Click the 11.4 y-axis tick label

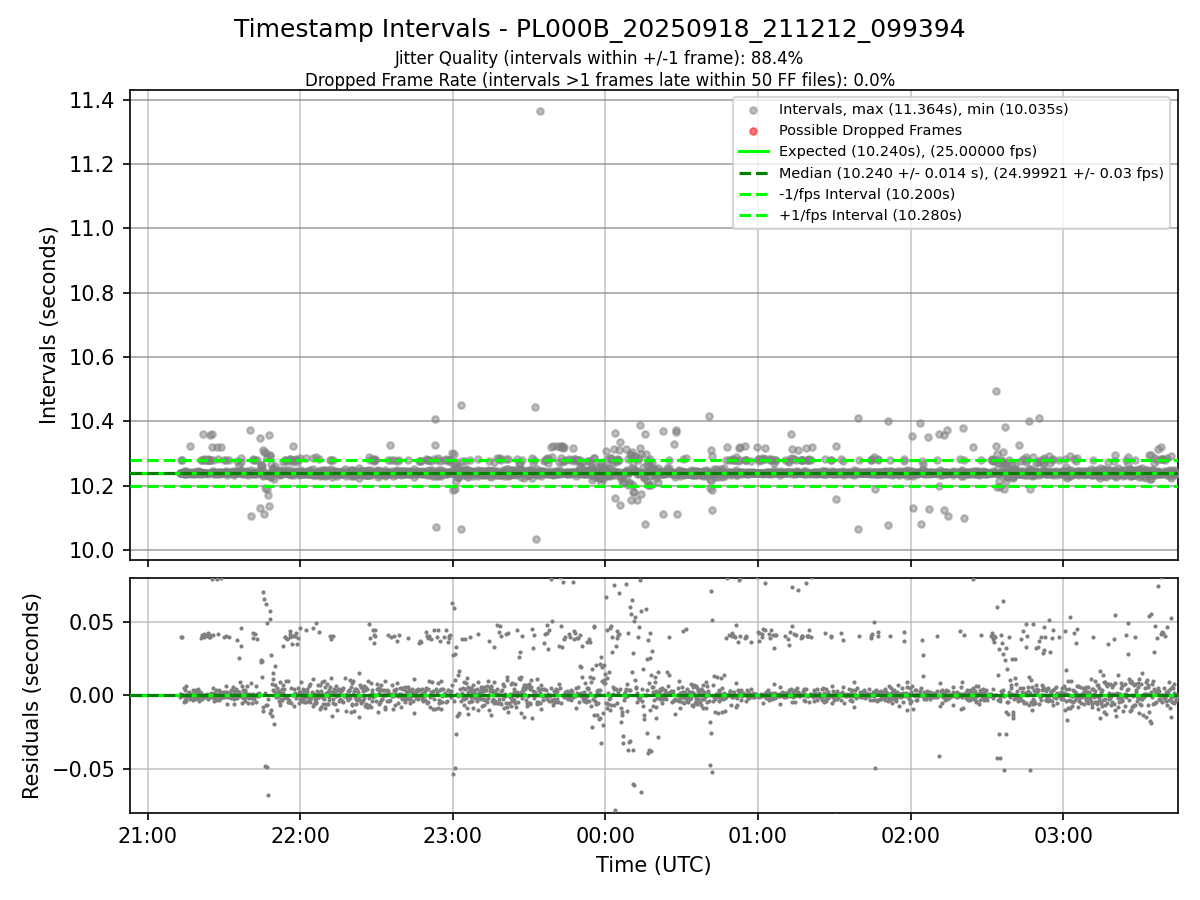(x=91, y=100)
